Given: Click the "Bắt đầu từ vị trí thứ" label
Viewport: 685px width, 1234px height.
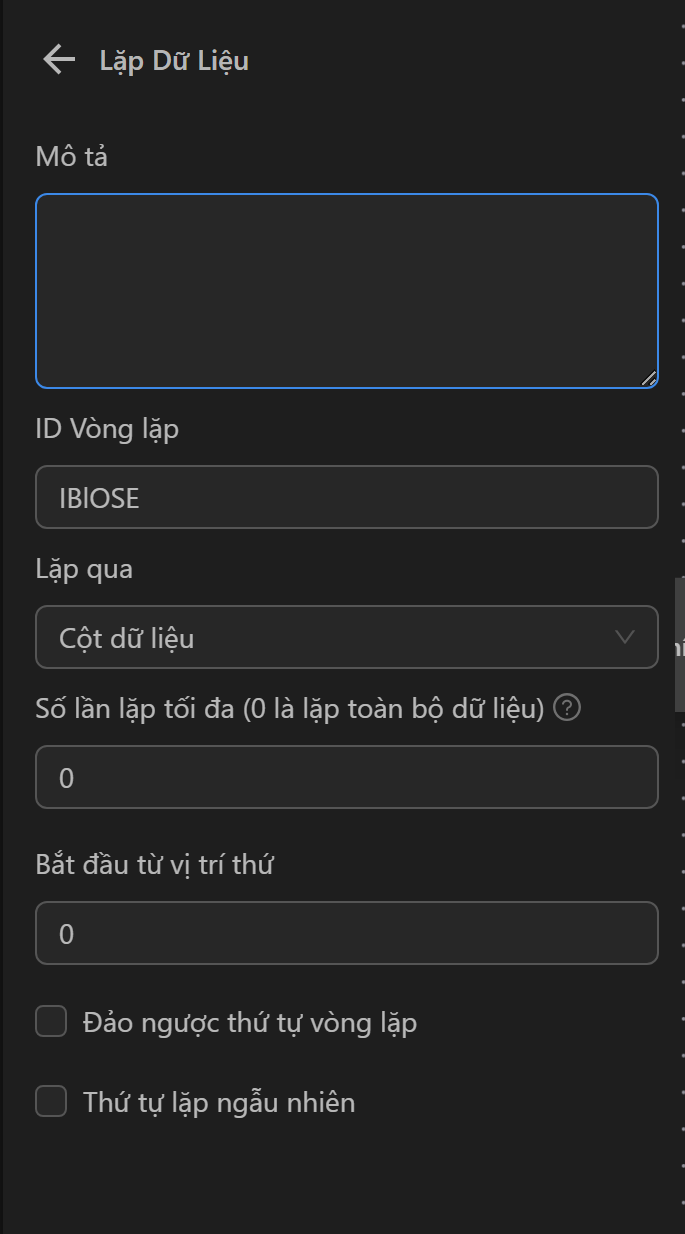Looking at the screenshot, I should pos(154,864).
